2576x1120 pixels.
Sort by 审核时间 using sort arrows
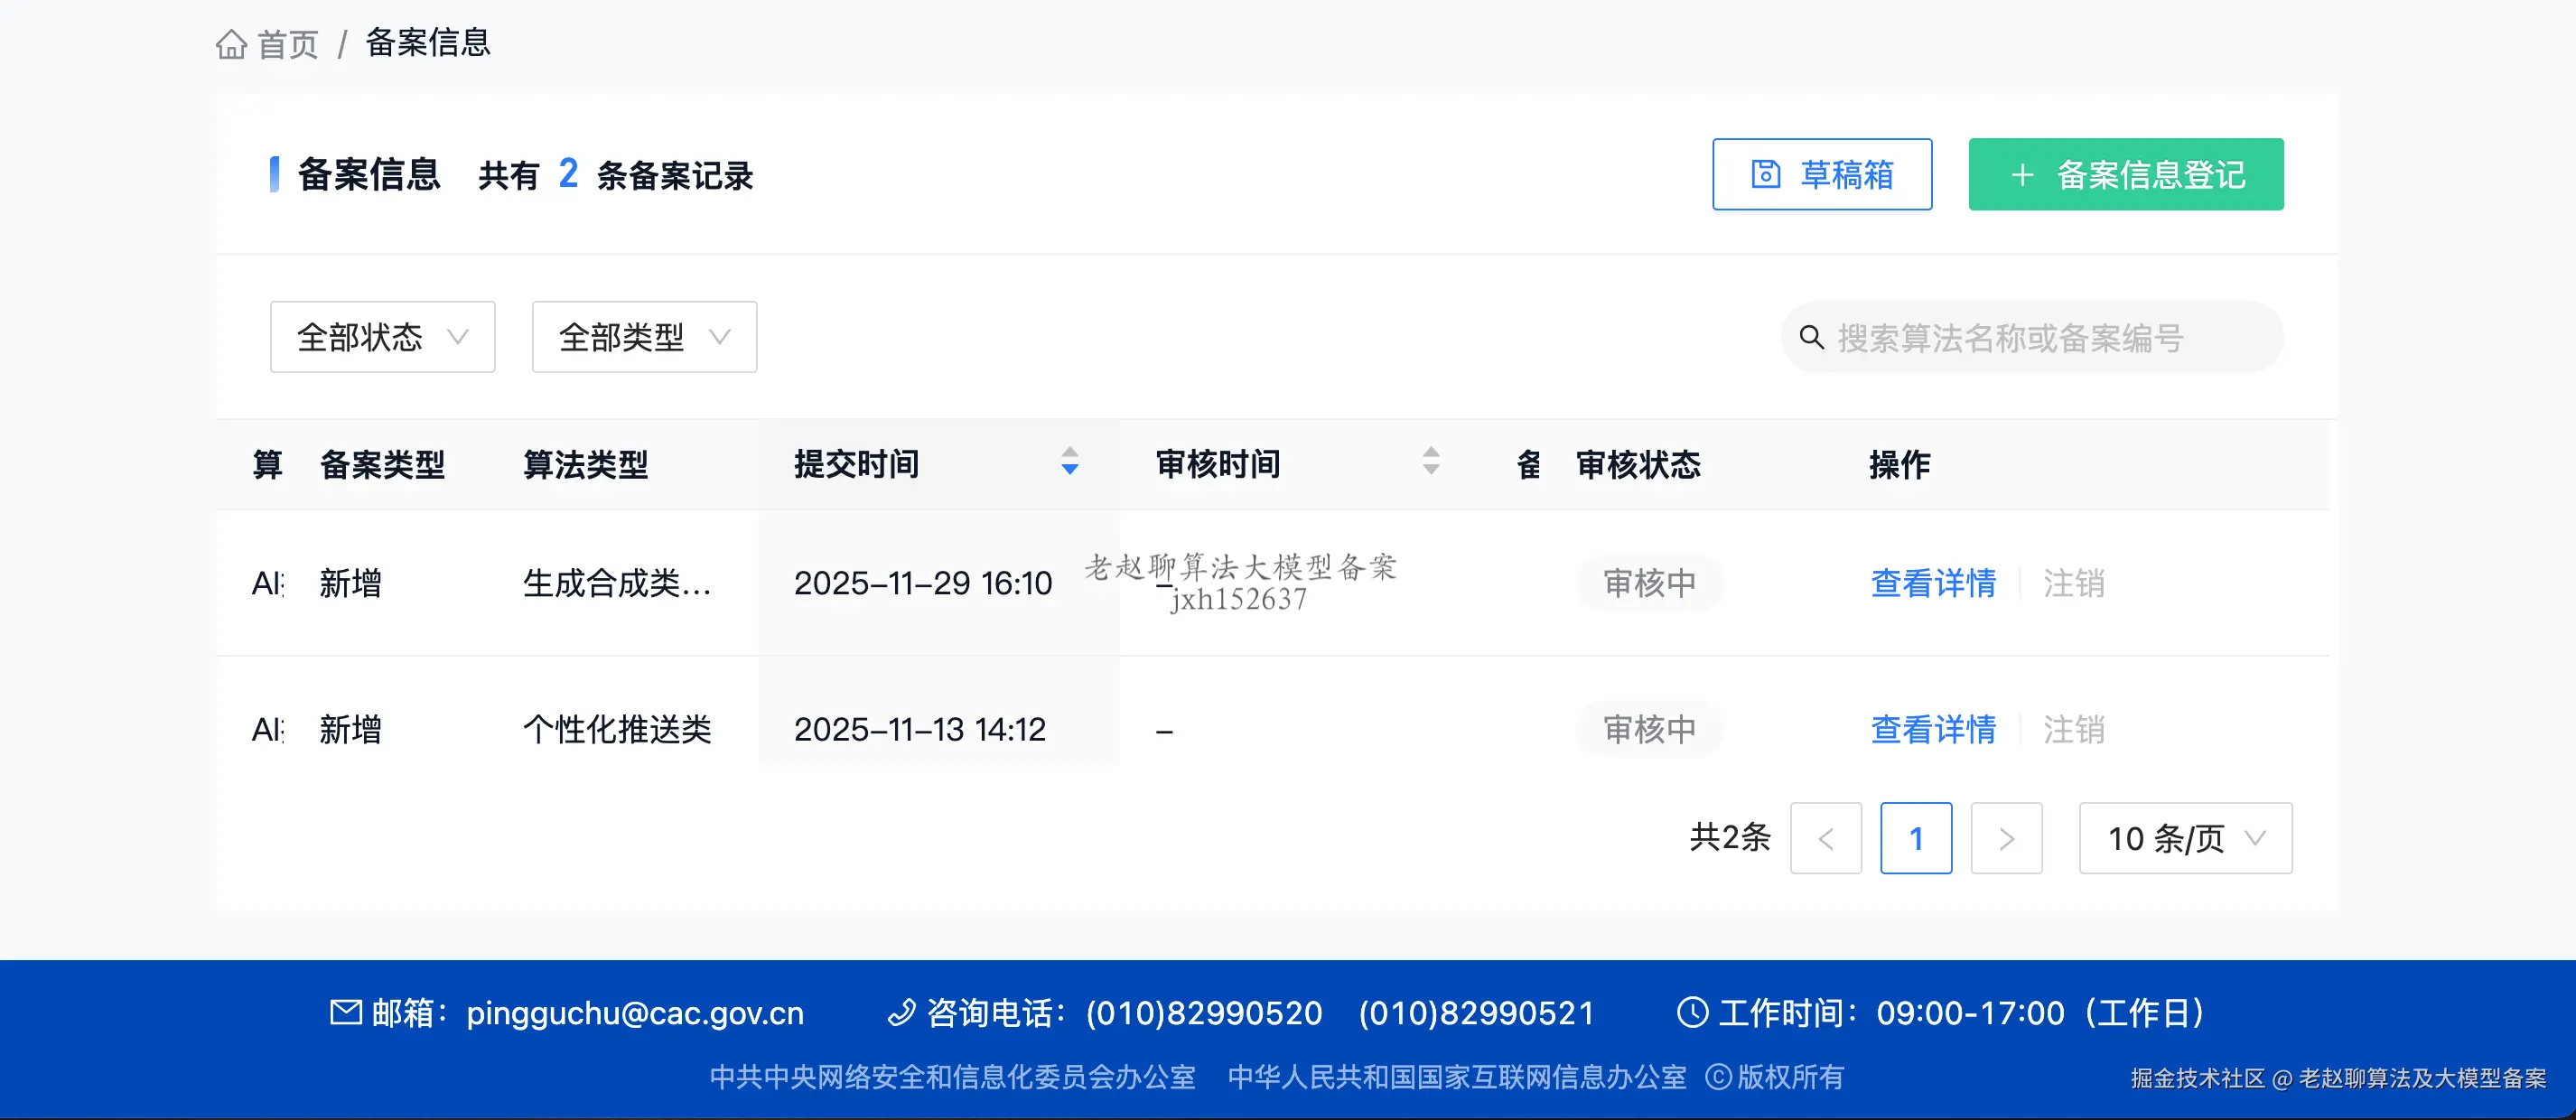click(1430, 461)
